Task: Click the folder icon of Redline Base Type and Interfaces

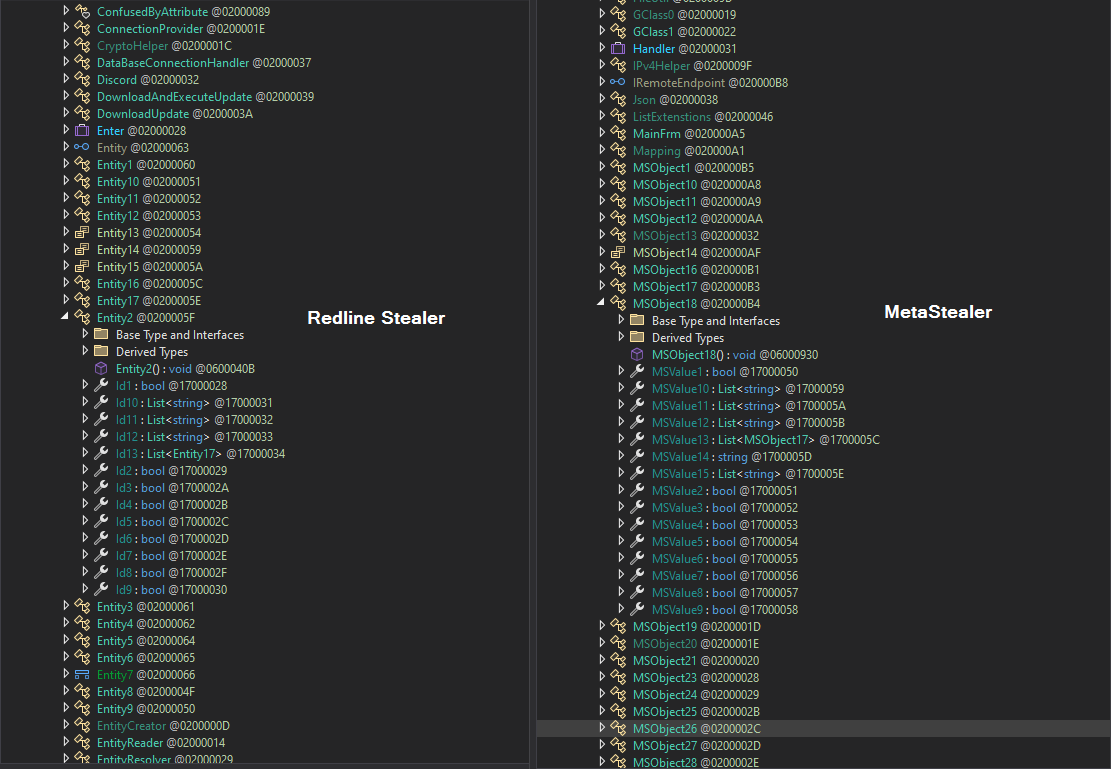Action: click(x=101, y=335)
